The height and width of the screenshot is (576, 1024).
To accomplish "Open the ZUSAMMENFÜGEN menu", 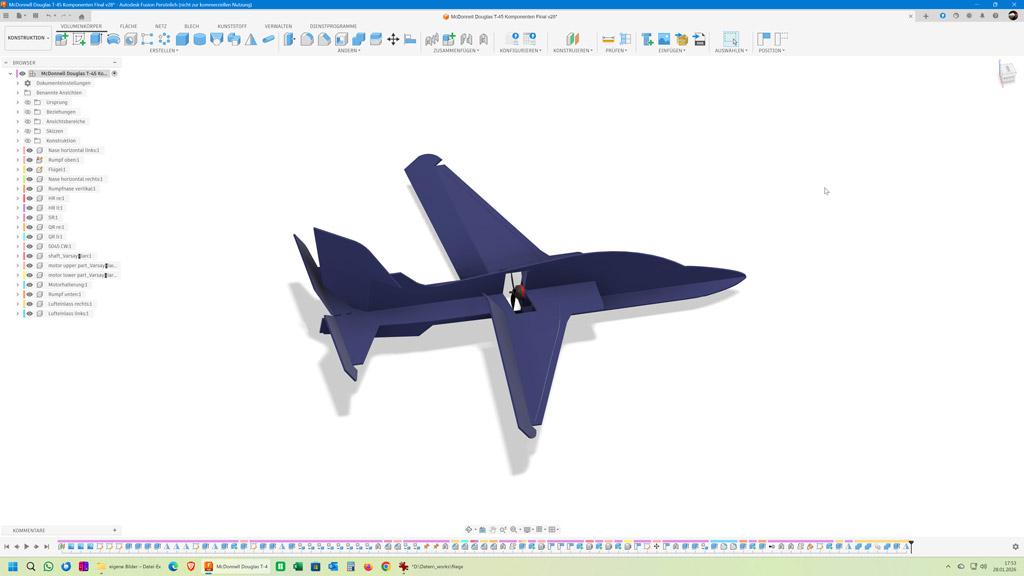I will click(456, 50).
